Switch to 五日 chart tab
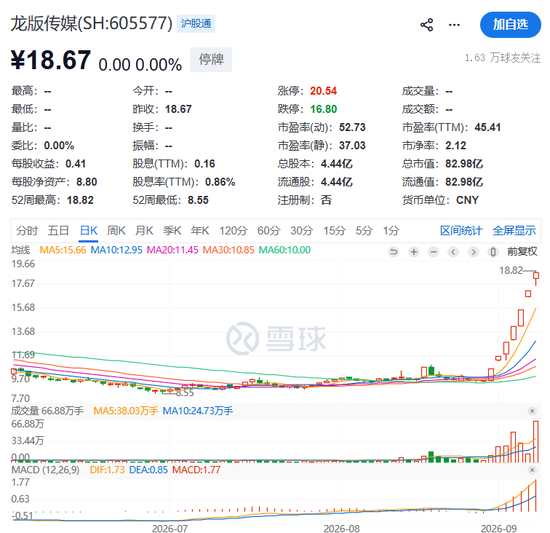The height and width of the screenshot is (533, 550). pos(58,231)
